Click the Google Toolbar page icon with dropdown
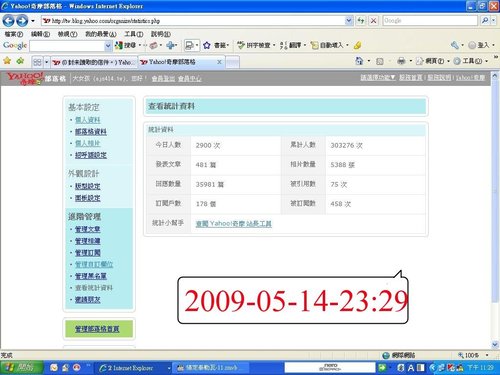Screen dimensions: 500x375 (191, 45)
